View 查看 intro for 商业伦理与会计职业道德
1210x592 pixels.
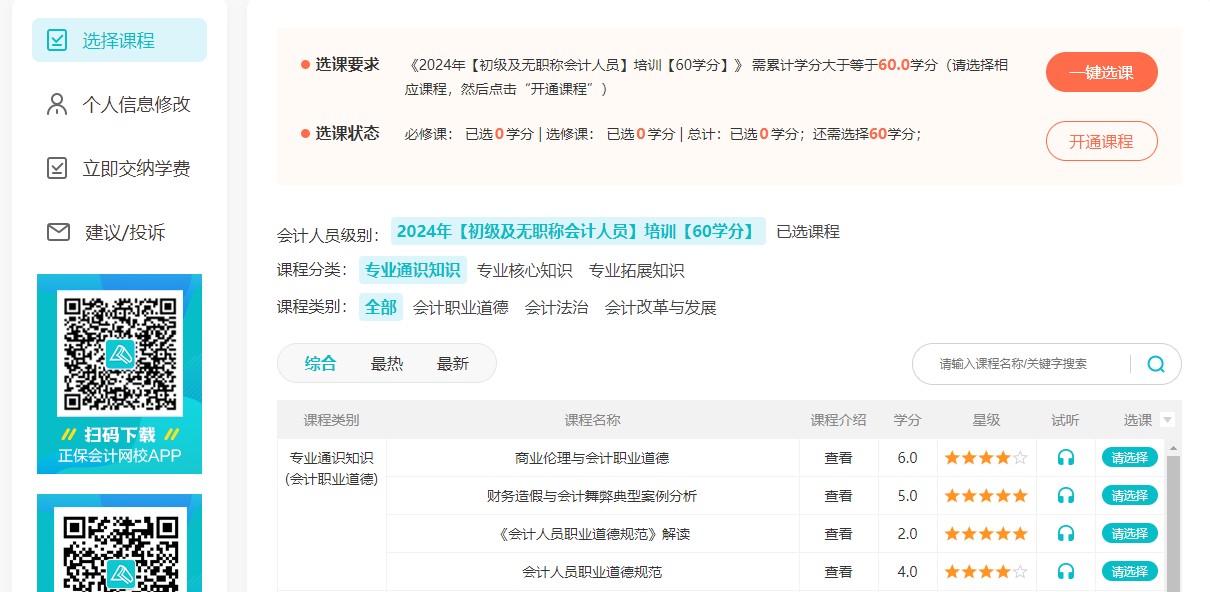point(838,458)
